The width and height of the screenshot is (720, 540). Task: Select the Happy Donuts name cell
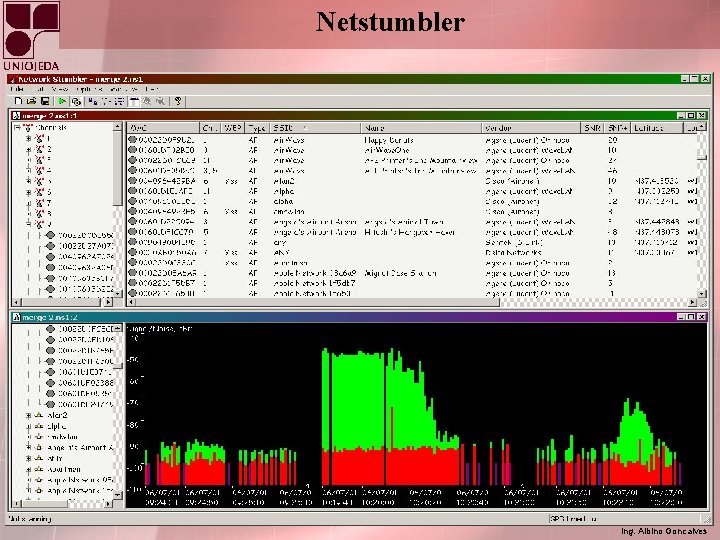[x=388, y=140]
